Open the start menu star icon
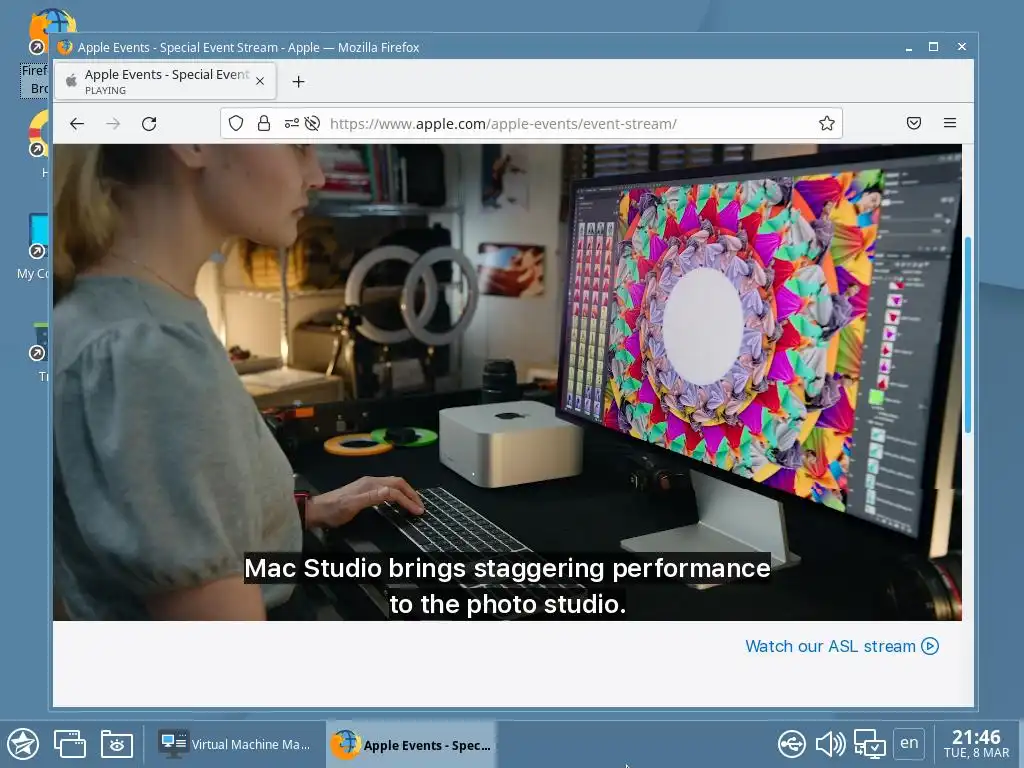 pos(23,744)
